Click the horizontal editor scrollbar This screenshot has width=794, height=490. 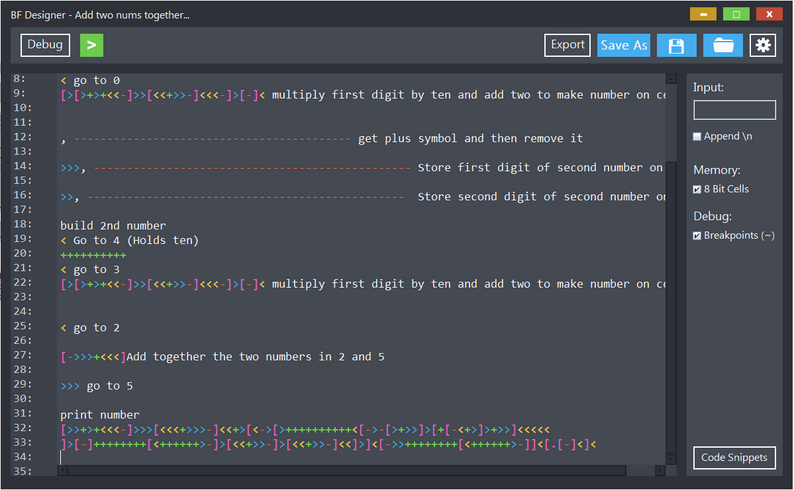coord(340,470)
